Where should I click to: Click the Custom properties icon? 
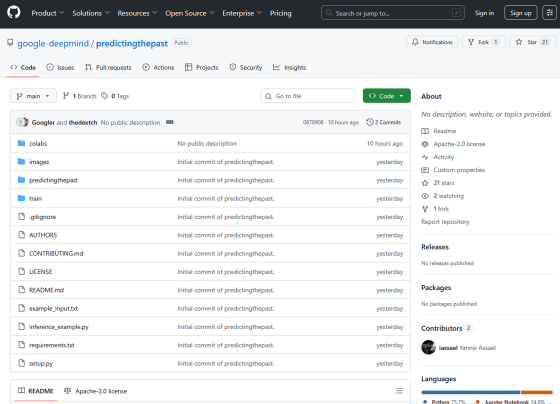point(425,170)
